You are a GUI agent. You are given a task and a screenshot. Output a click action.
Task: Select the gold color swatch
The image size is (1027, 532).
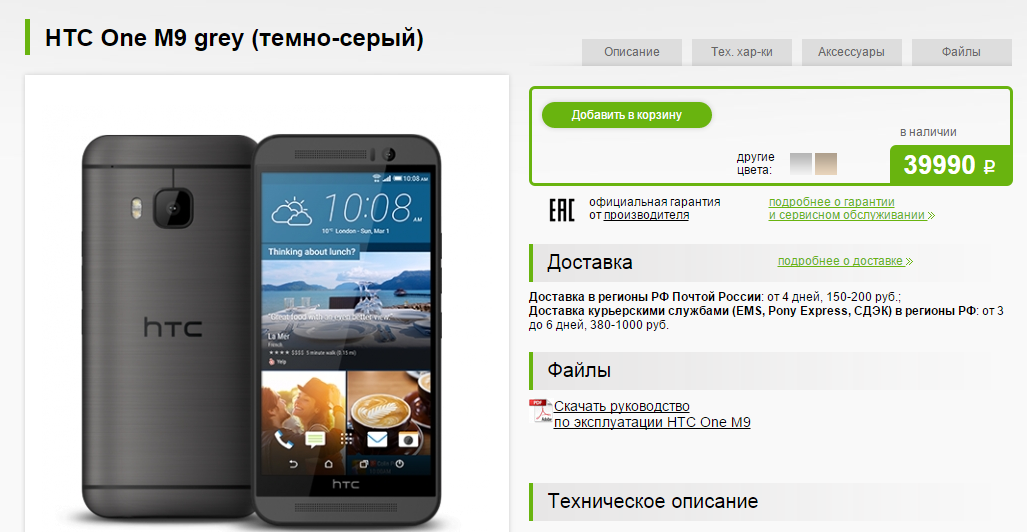[826, 164]
